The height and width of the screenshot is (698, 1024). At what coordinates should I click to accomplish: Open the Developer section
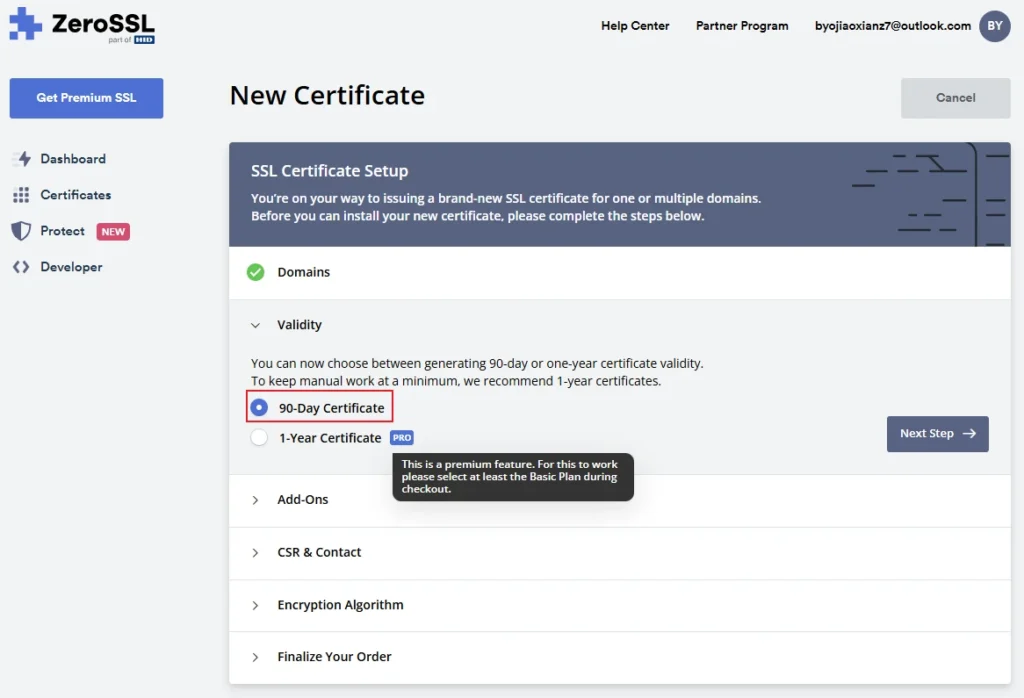(71, 267)
